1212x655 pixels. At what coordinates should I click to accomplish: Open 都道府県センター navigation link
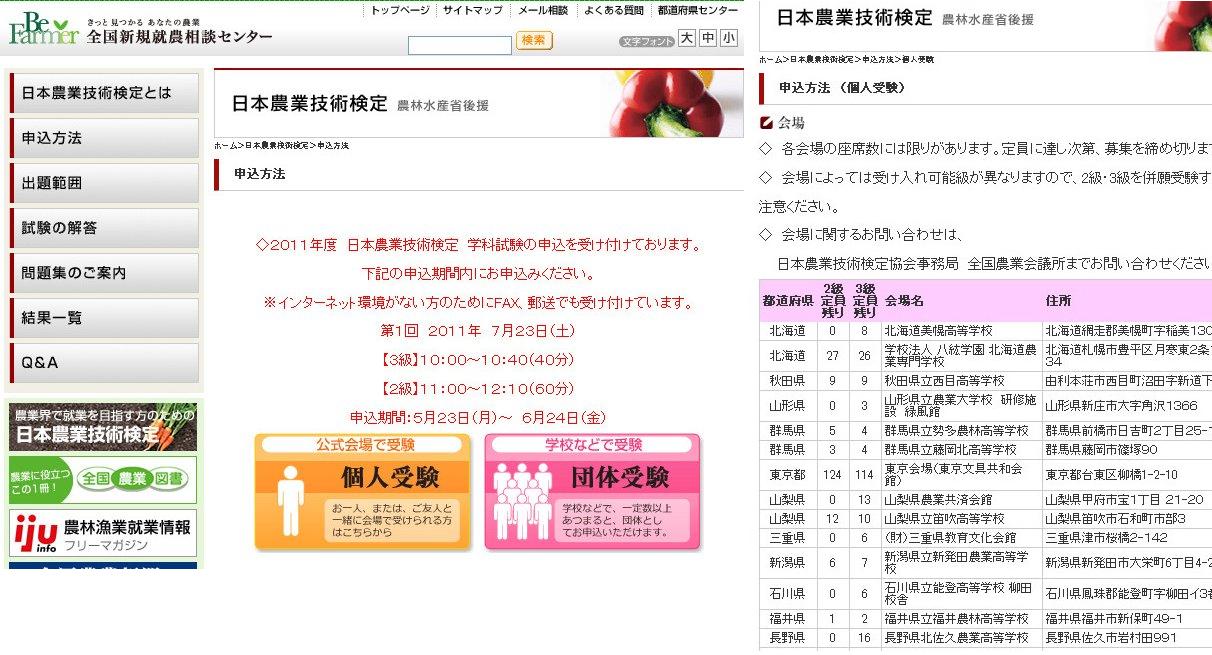[698, 10]
